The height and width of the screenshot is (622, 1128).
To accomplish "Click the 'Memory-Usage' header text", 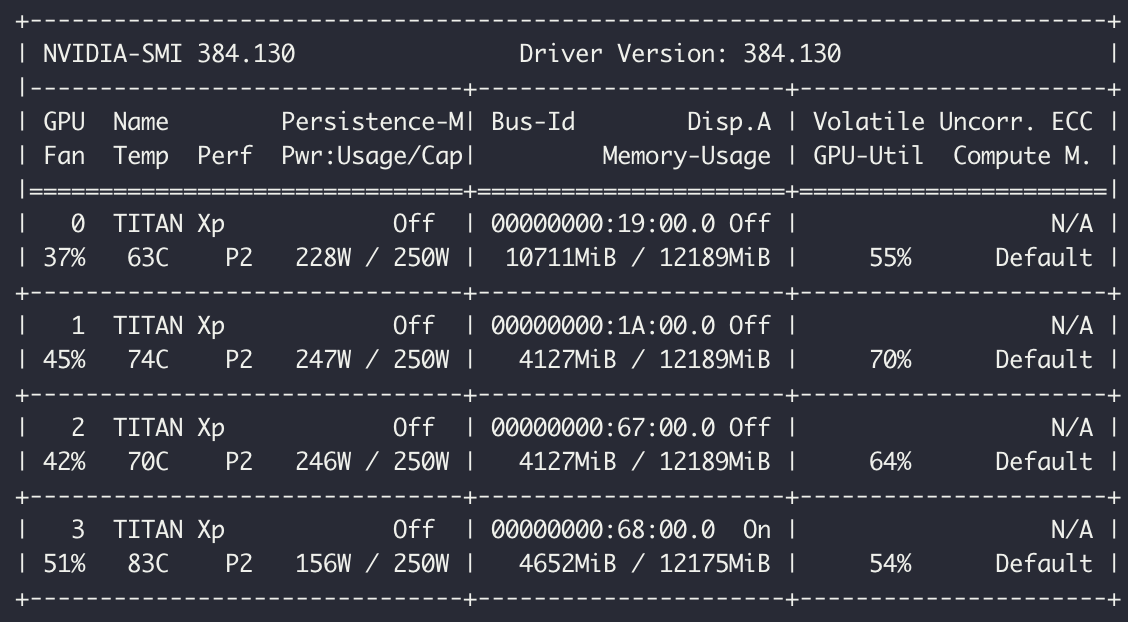I will (x=687, y=156).
